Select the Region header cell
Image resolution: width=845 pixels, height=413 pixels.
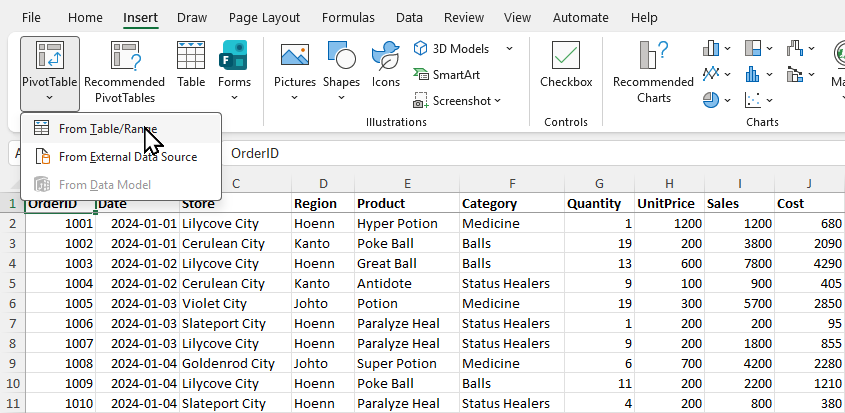pyautogui.click(x=323, y=203)
